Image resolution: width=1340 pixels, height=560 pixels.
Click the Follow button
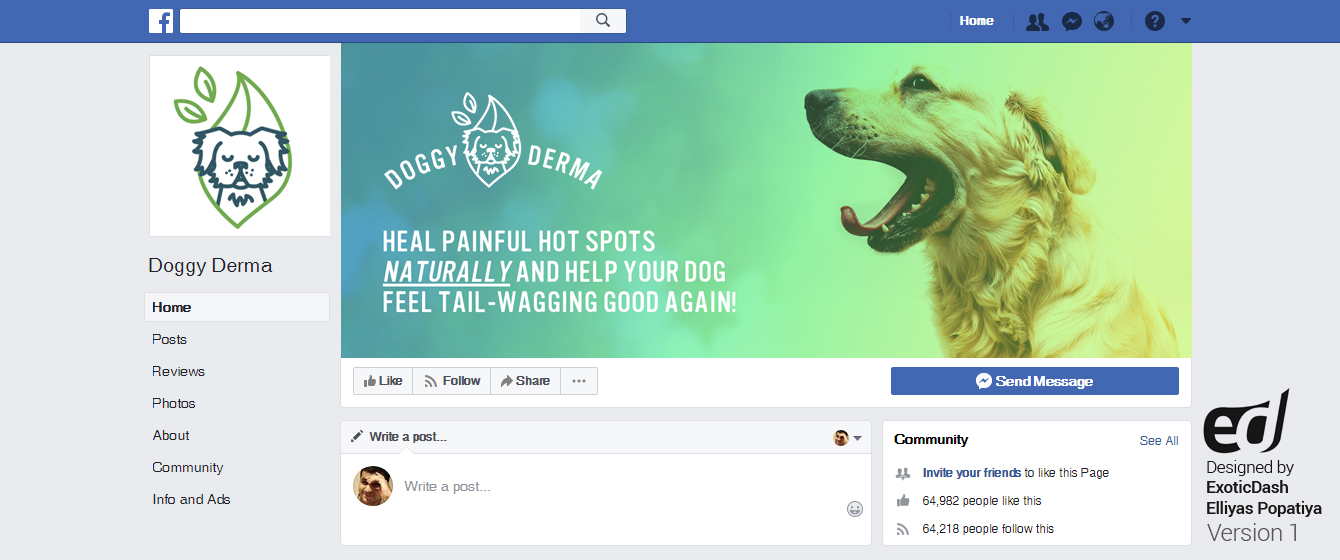(x=452, y=381)
